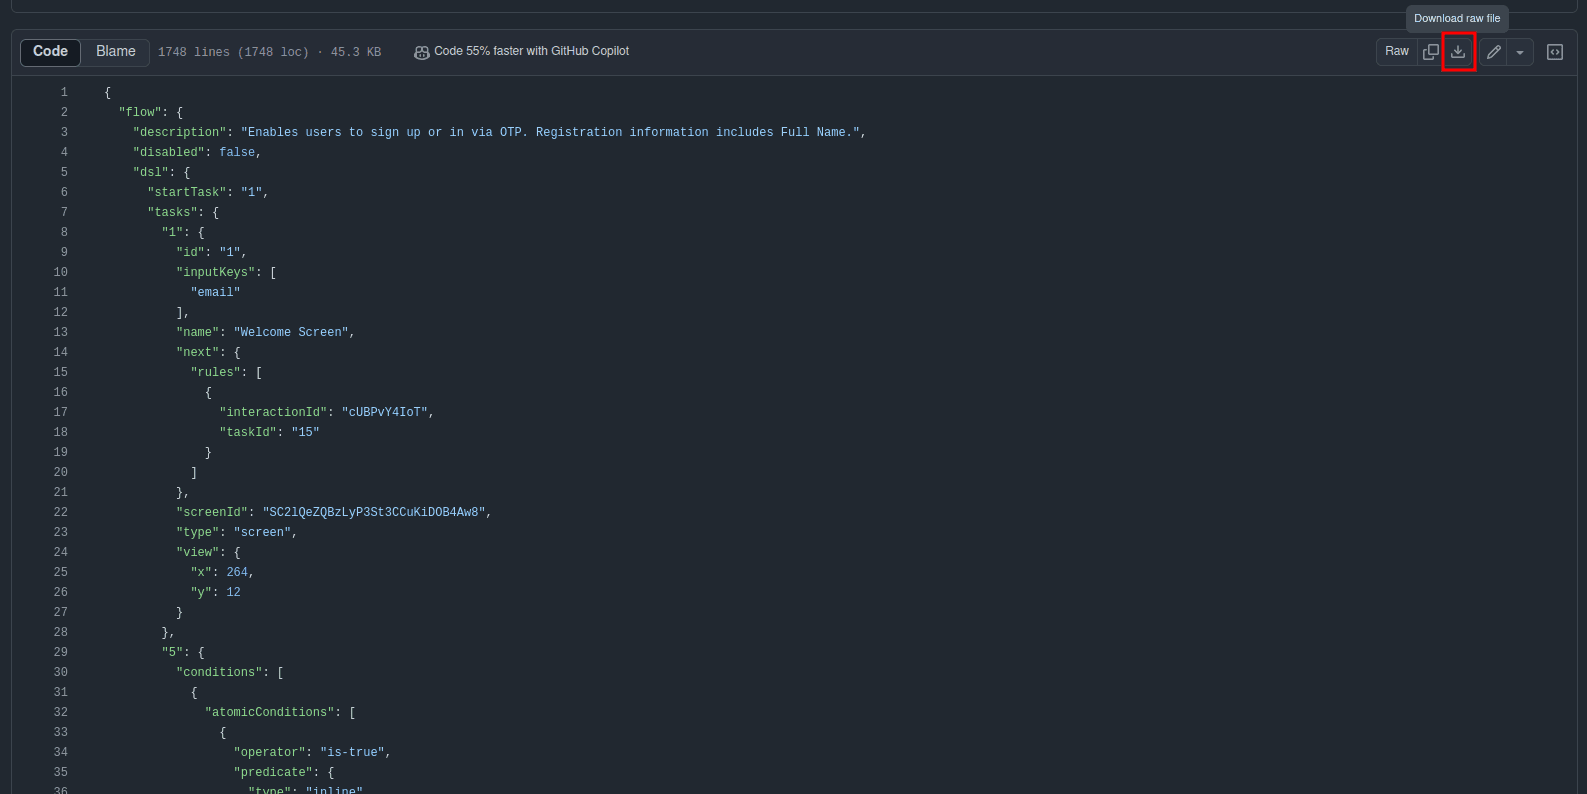Select the Code view tab
The image size is (1587, 794).
50,52
